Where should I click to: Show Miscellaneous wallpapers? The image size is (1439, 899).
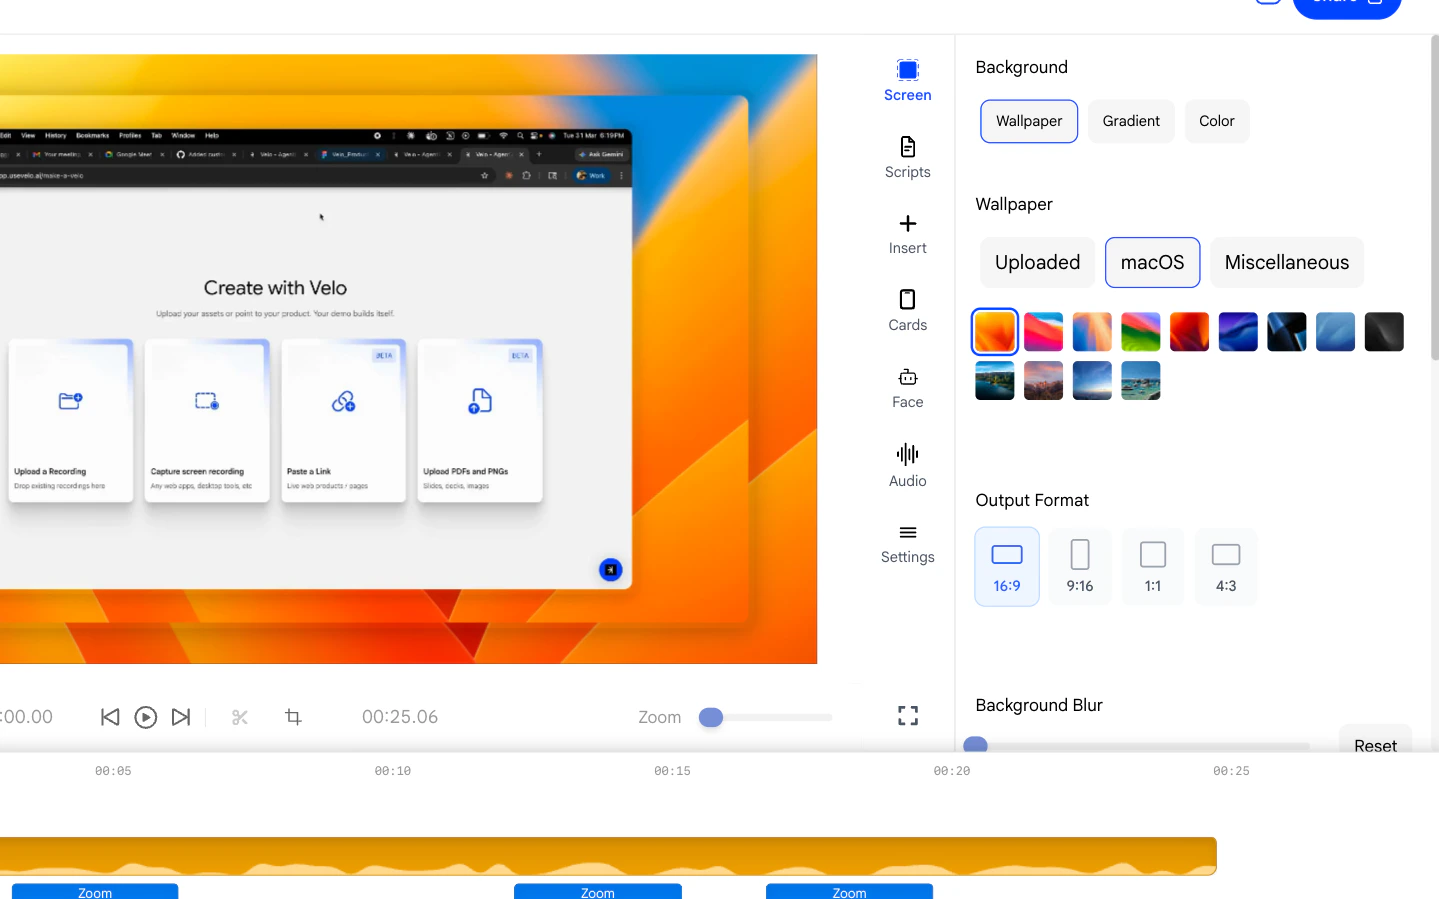click(x=1287, y=262)
